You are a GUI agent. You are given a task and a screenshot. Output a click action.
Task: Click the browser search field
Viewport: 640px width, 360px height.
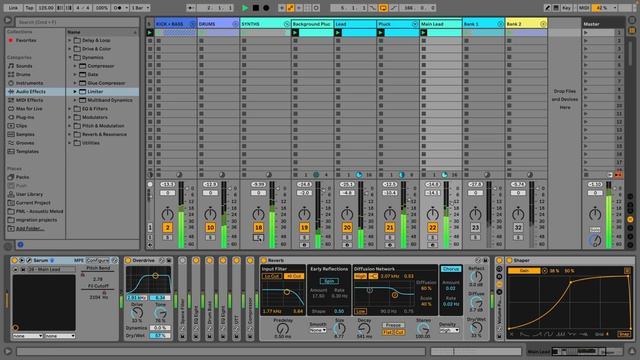tap(78, 22)
